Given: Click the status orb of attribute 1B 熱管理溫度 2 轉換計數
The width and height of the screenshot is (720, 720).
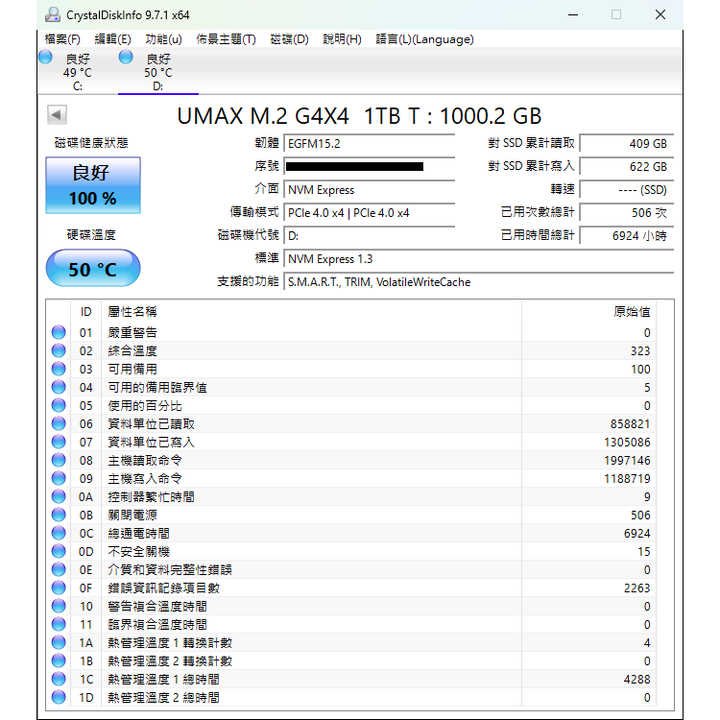Looking at the screenshot, I should (59, 660).
